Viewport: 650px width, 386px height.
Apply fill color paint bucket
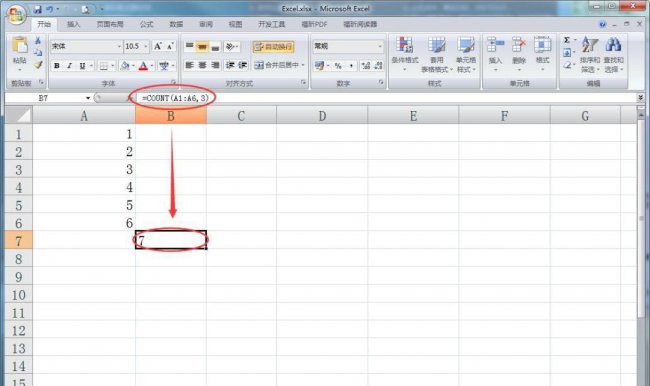[x=124, y=66]
